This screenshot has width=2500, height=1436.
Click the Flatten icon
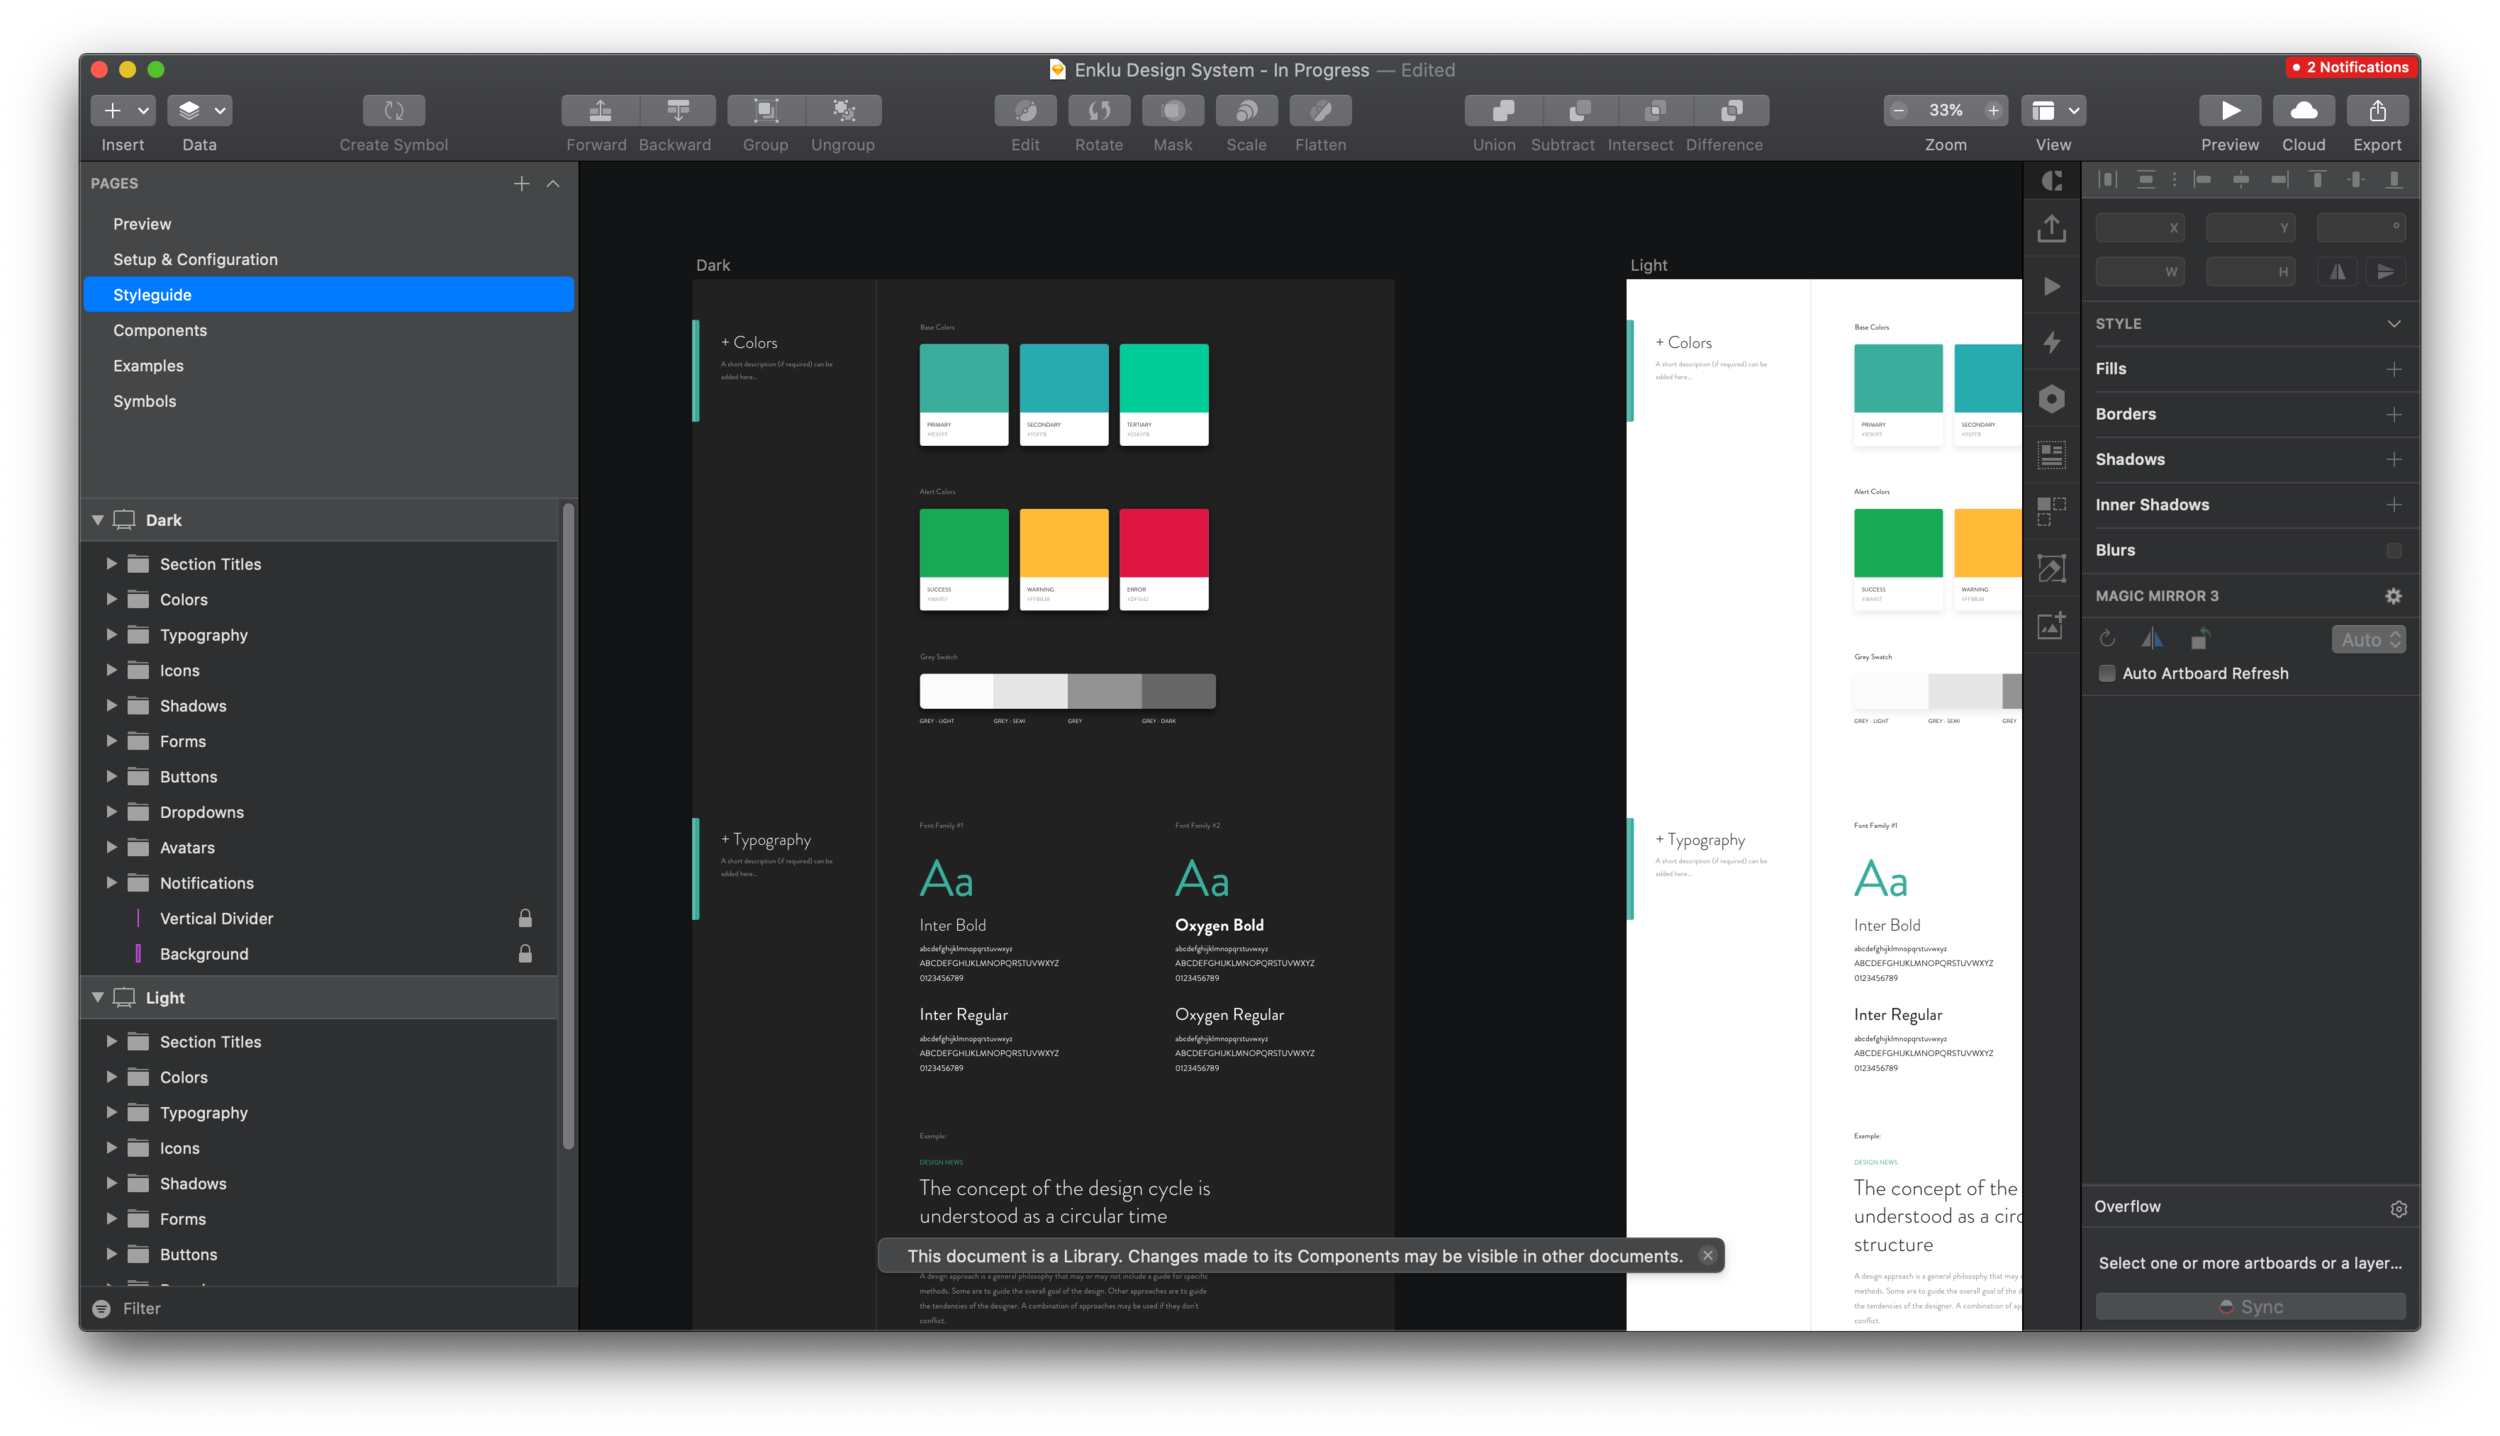pos(1321,111)
